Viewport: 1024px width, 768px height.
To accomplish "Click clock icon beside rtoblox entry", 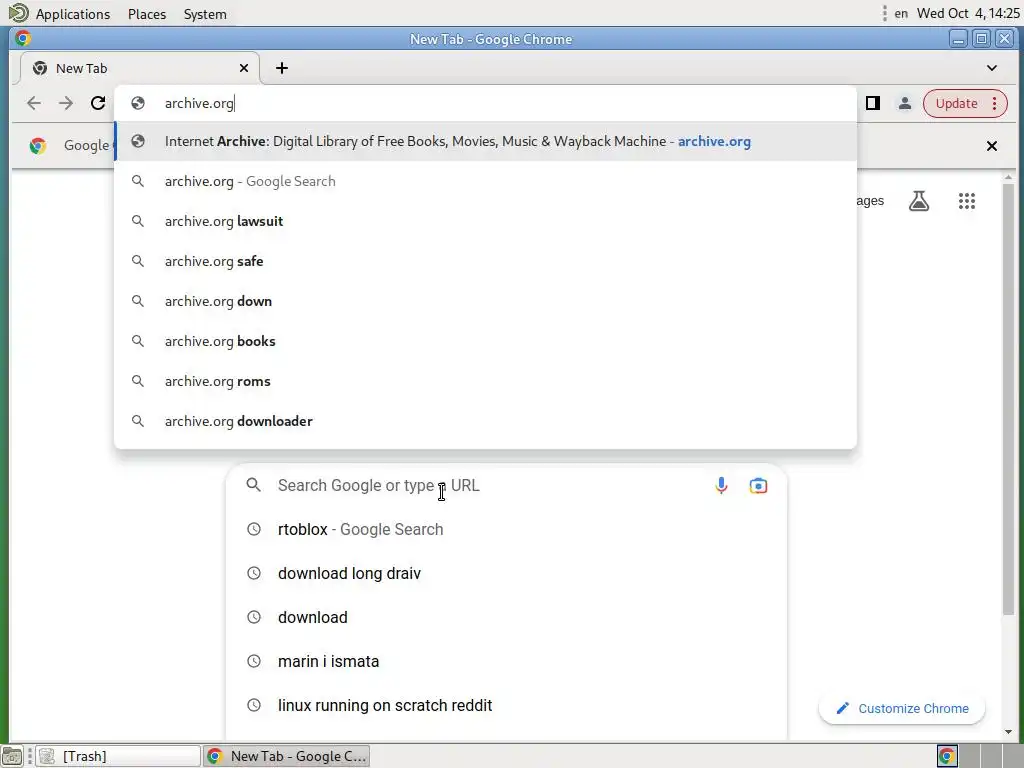I will [x=253, y=529].
